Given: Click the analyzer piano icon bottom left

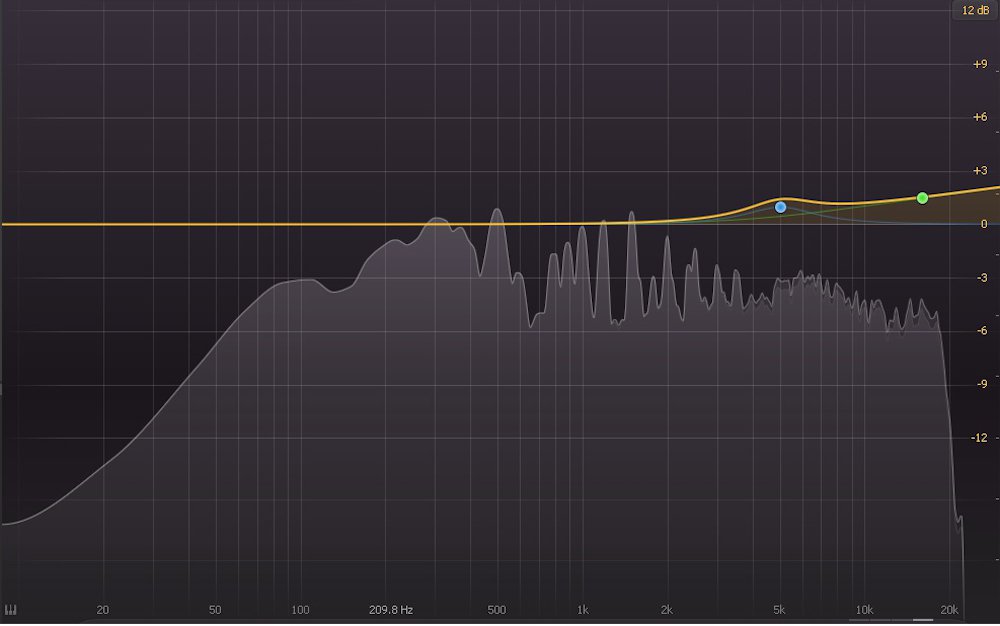Looking at the screenshot, I should point(11,608).
